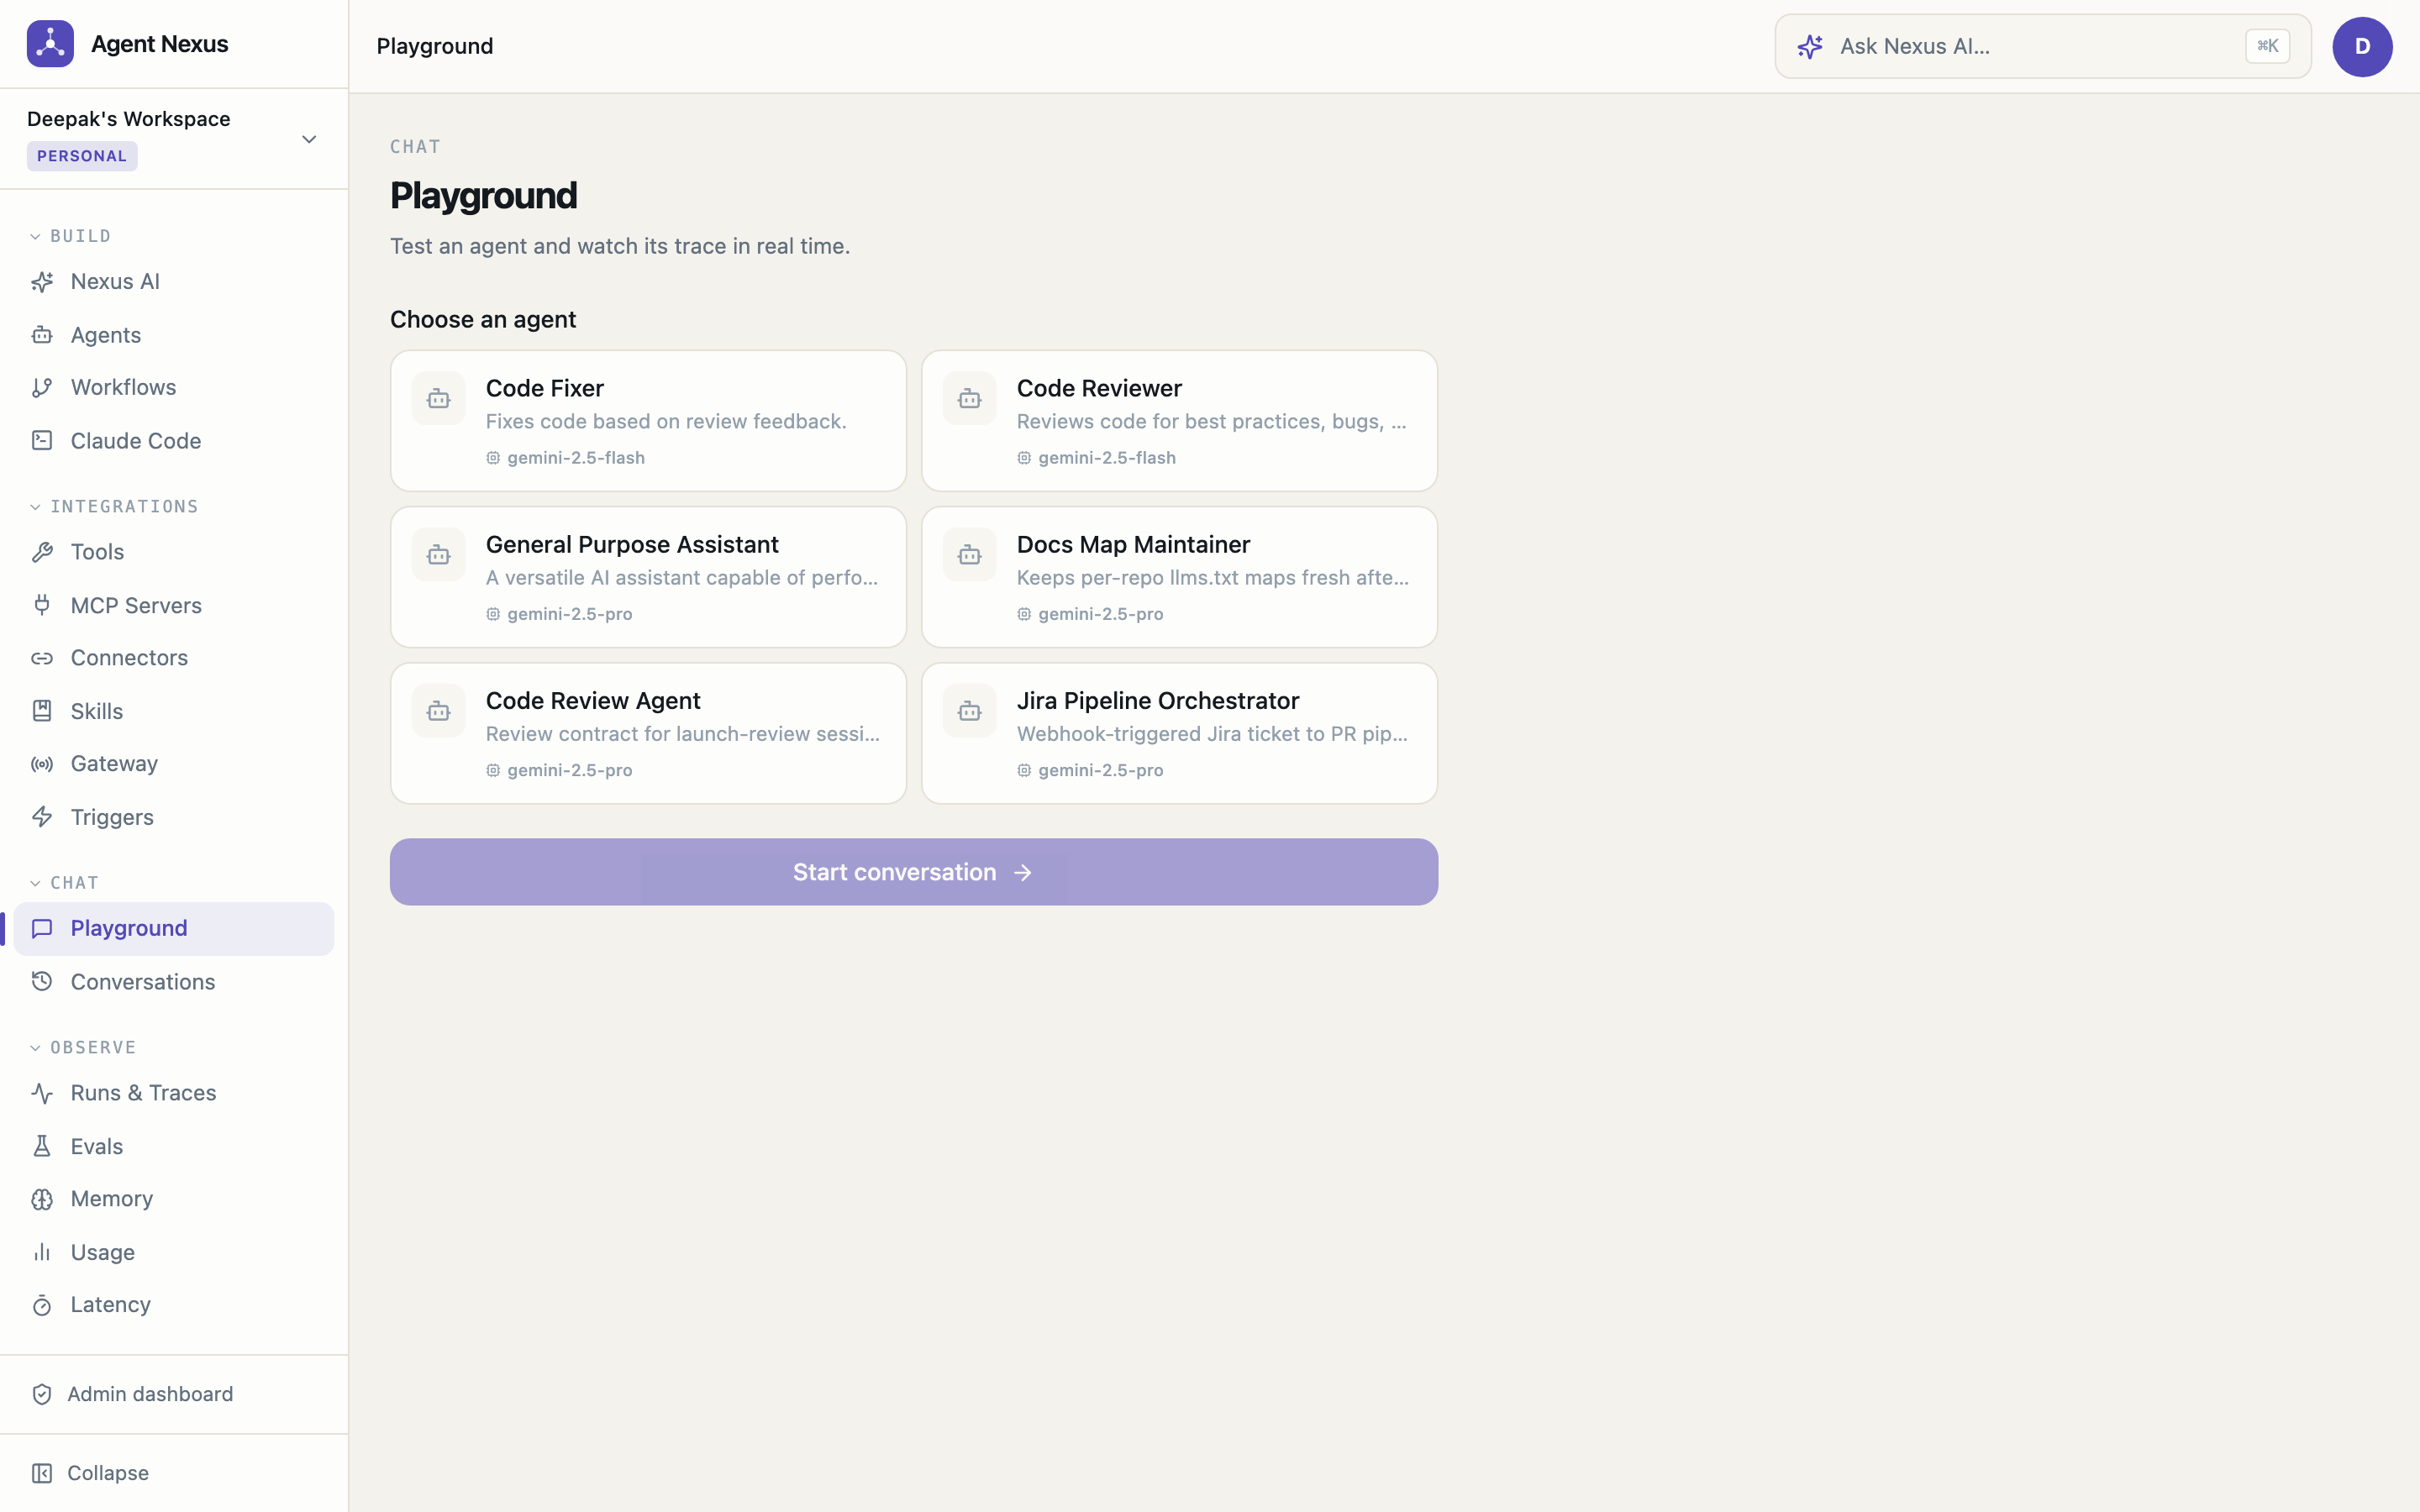The width and height of the screenshot is (2420, 1512).
Task: Click the Agent Nexus logo icon
Action: (50, 44)
